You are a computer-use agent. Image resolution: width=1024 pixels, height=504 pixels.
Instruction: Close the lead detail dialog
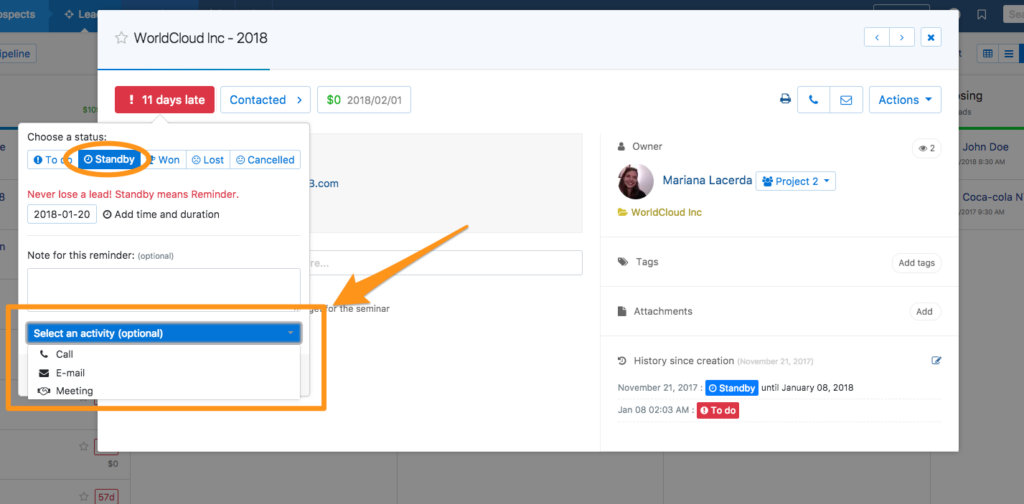click(x=931, y=37)
